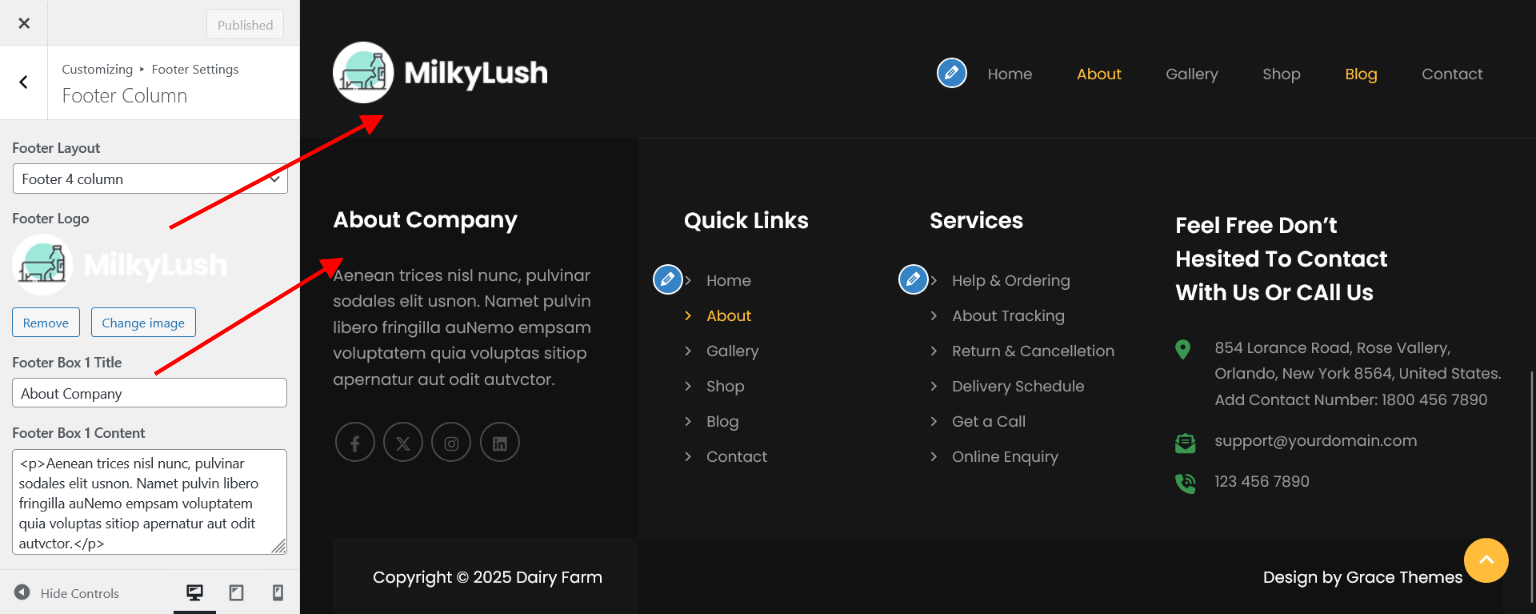Image resolution: width=1536 pixels, height=614 pixels.
Task: Click the Change image button
Action: (143, 323)
